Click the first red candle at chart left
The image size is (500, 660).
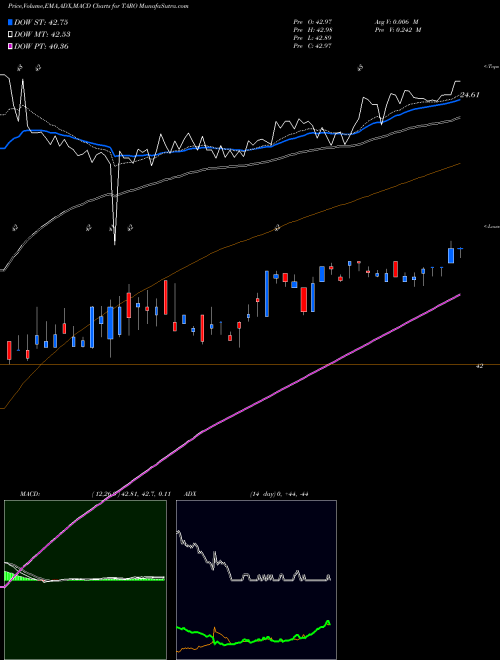click(9, 351)
